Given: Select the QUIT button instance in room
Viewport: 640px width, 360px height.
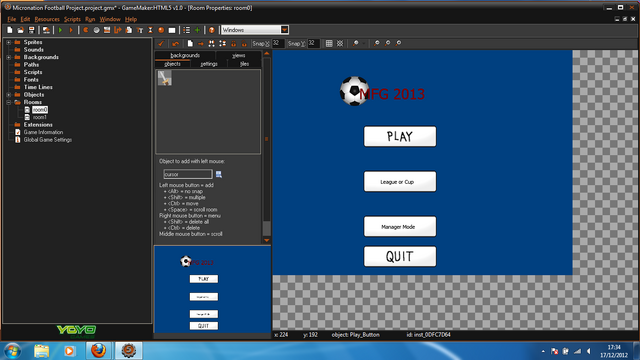Looking at the screenshot, I should tap(400, 256).
